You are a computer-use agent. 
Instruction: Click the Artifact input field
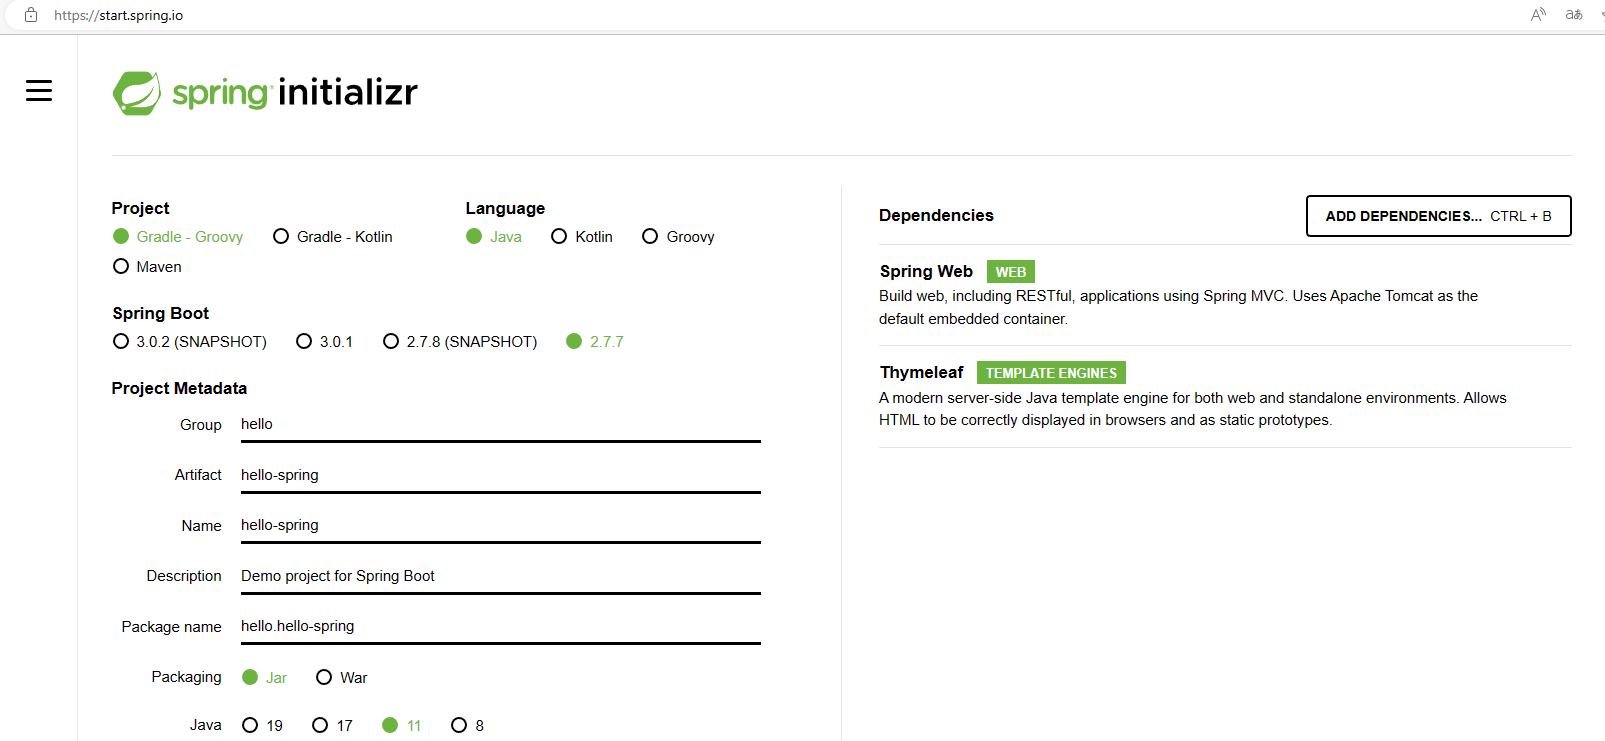500,476
